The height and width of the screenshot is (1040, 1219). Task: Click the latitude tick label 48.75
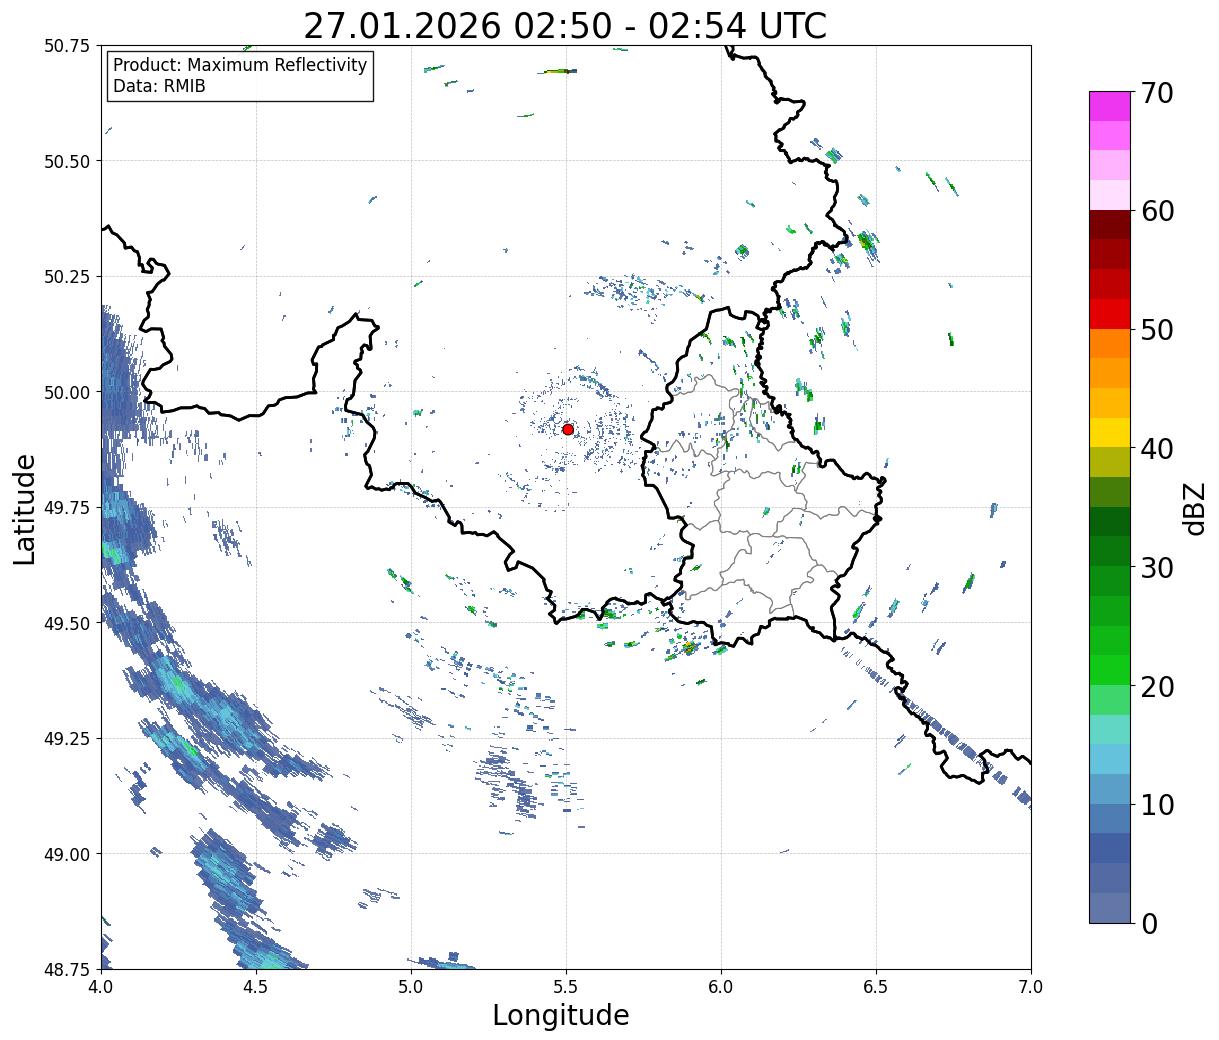tap(68, 969)
